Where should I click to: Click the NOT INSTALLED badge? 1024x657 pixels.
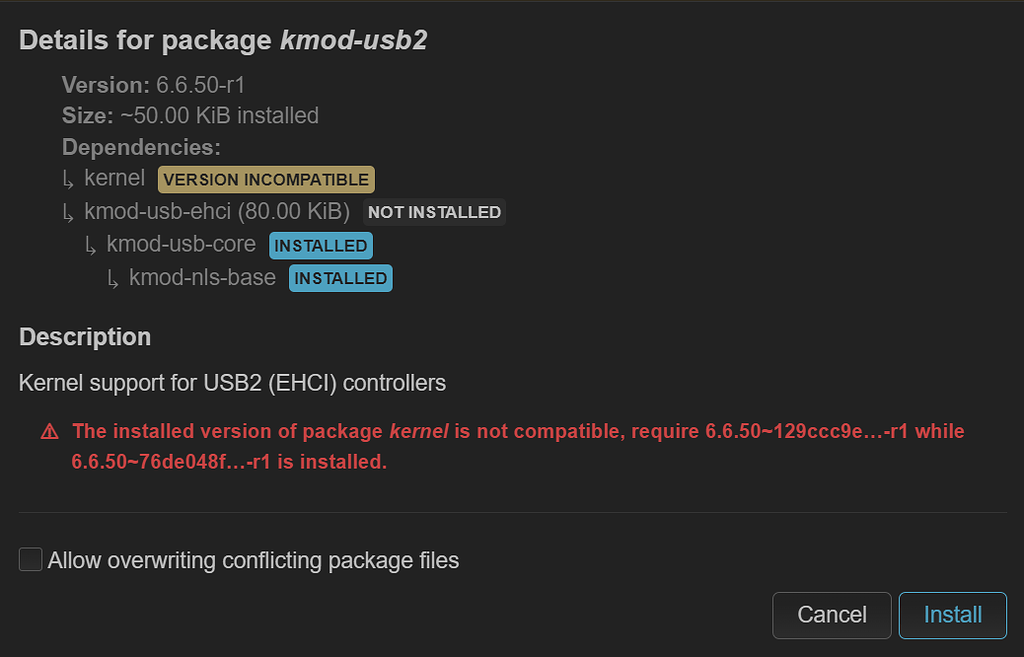coord(434,212)
